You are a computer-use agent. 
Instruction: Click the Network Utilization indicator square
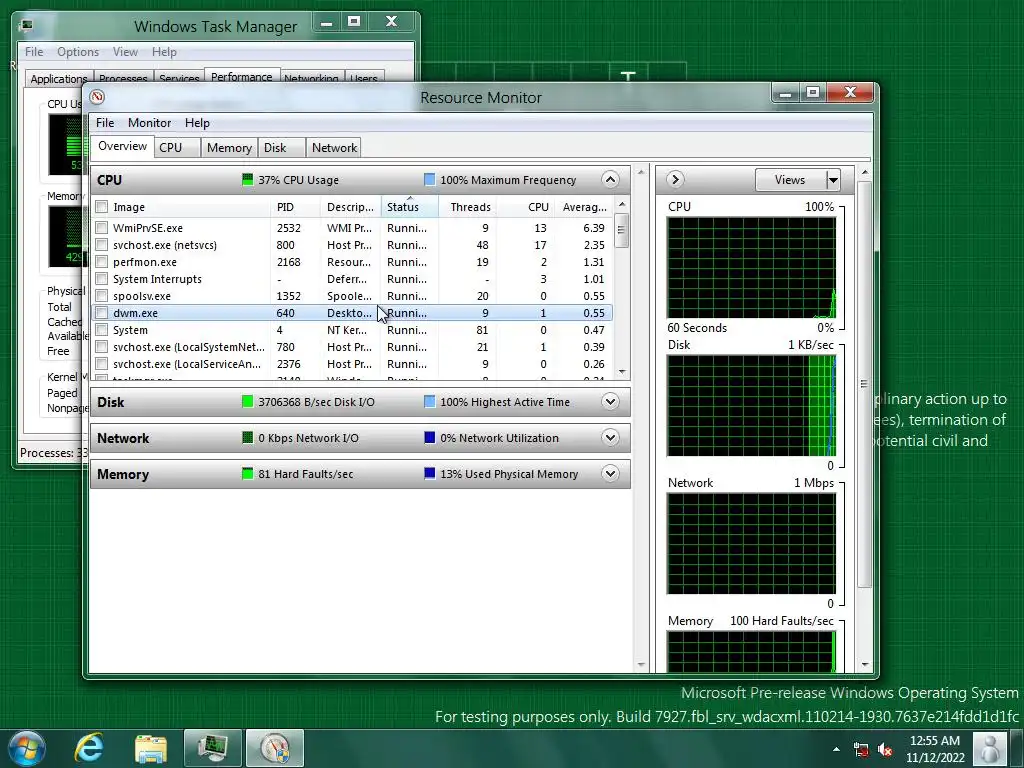[x=429, y=438]
